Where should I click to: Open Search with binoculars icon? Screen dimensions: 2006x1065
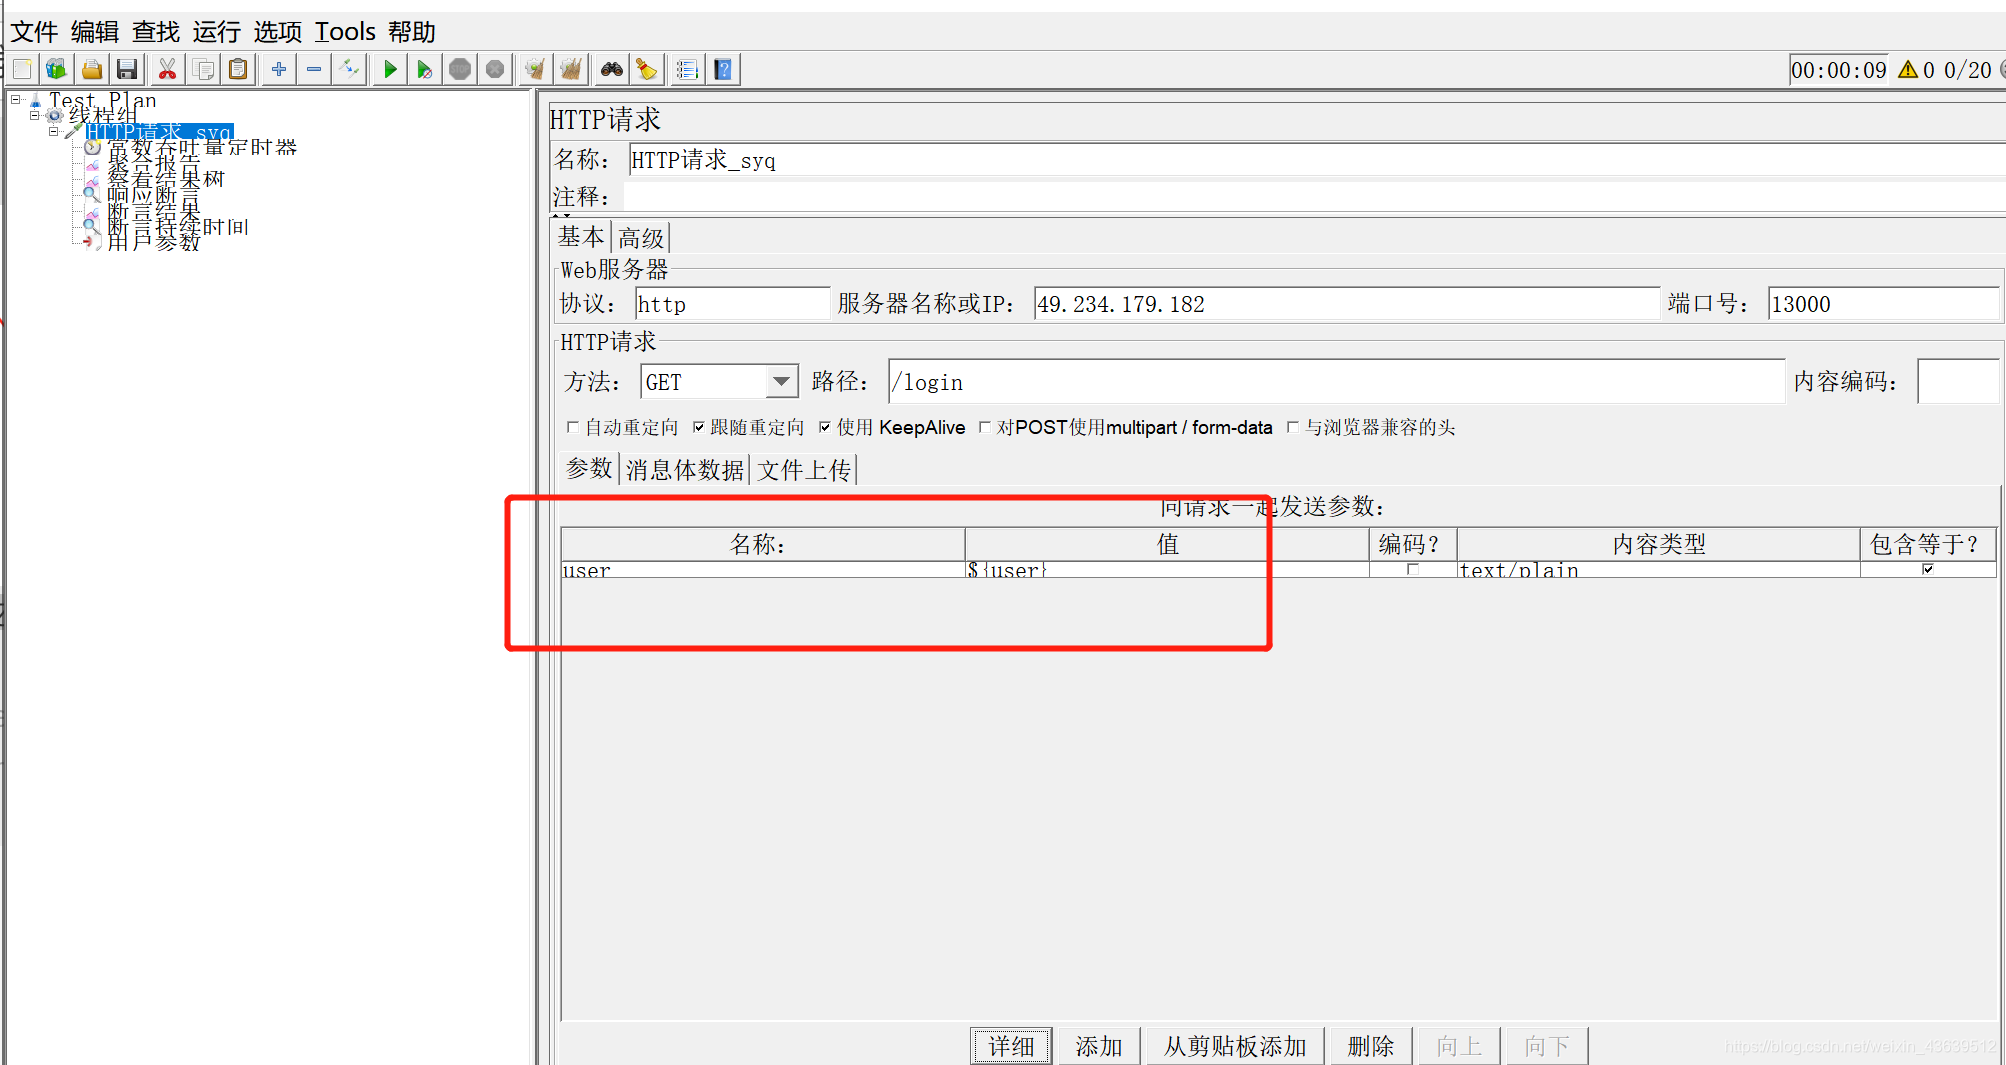(612, 69)
